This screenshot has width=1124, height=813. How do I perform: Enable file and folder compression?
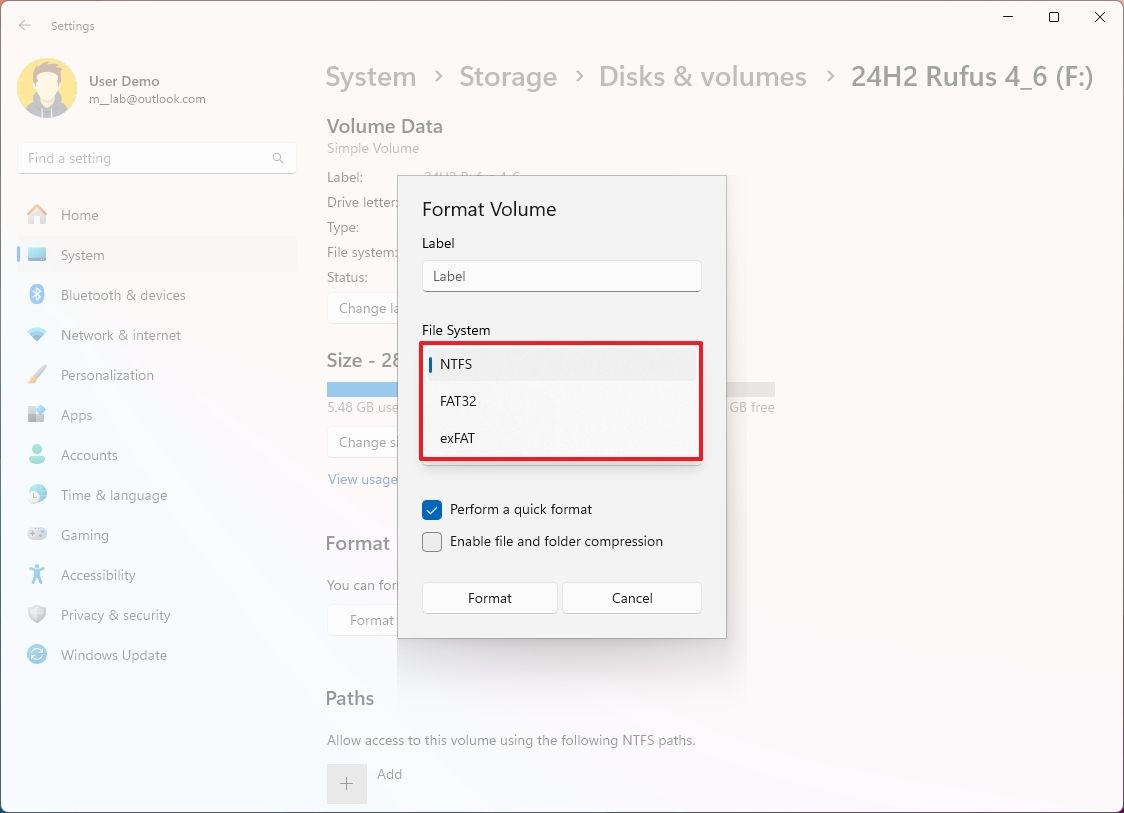point(431,541)
